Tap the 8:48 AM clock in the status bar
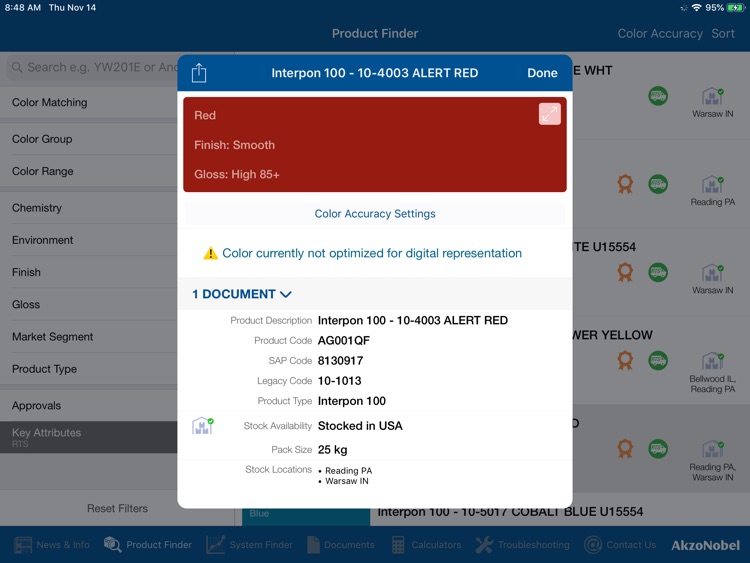This screenshot has height=563, width=750. click(x=22, y=8)
